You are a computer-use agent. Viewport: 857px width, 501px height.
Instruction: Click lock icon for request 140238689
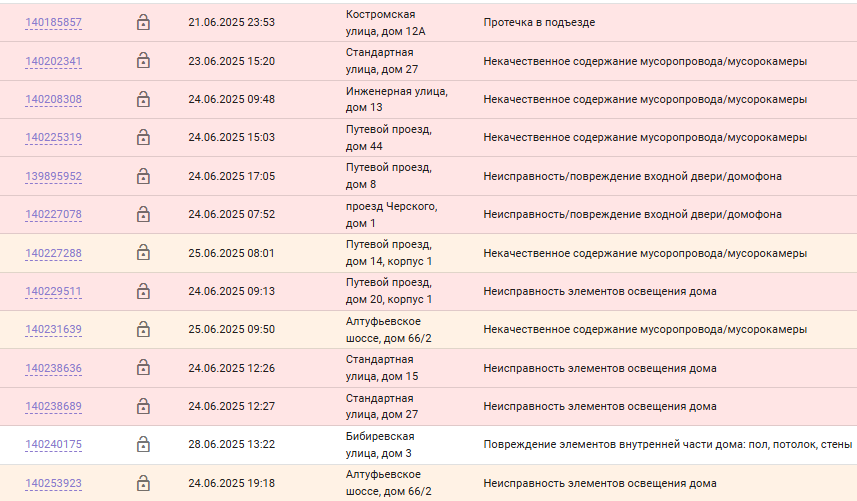click(x=143, y=406)
